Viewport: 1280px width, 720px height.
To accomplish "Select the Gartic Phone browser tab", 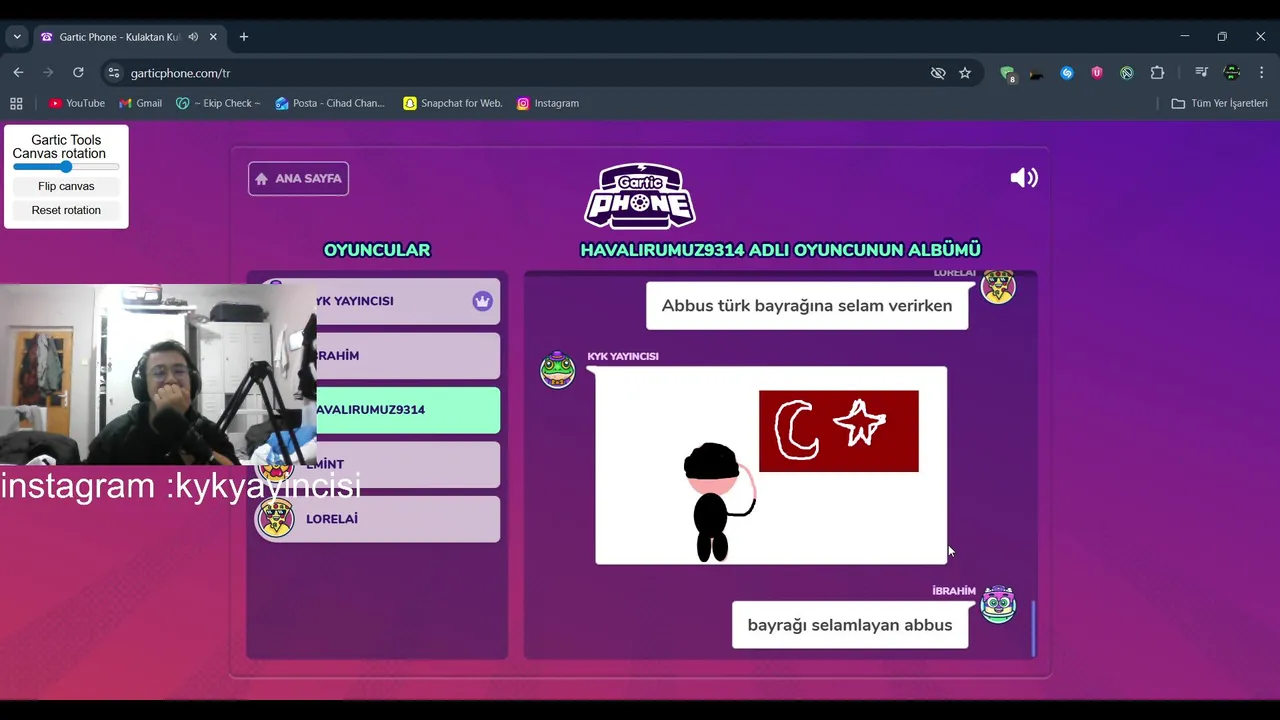I will (x=130, y=37).
